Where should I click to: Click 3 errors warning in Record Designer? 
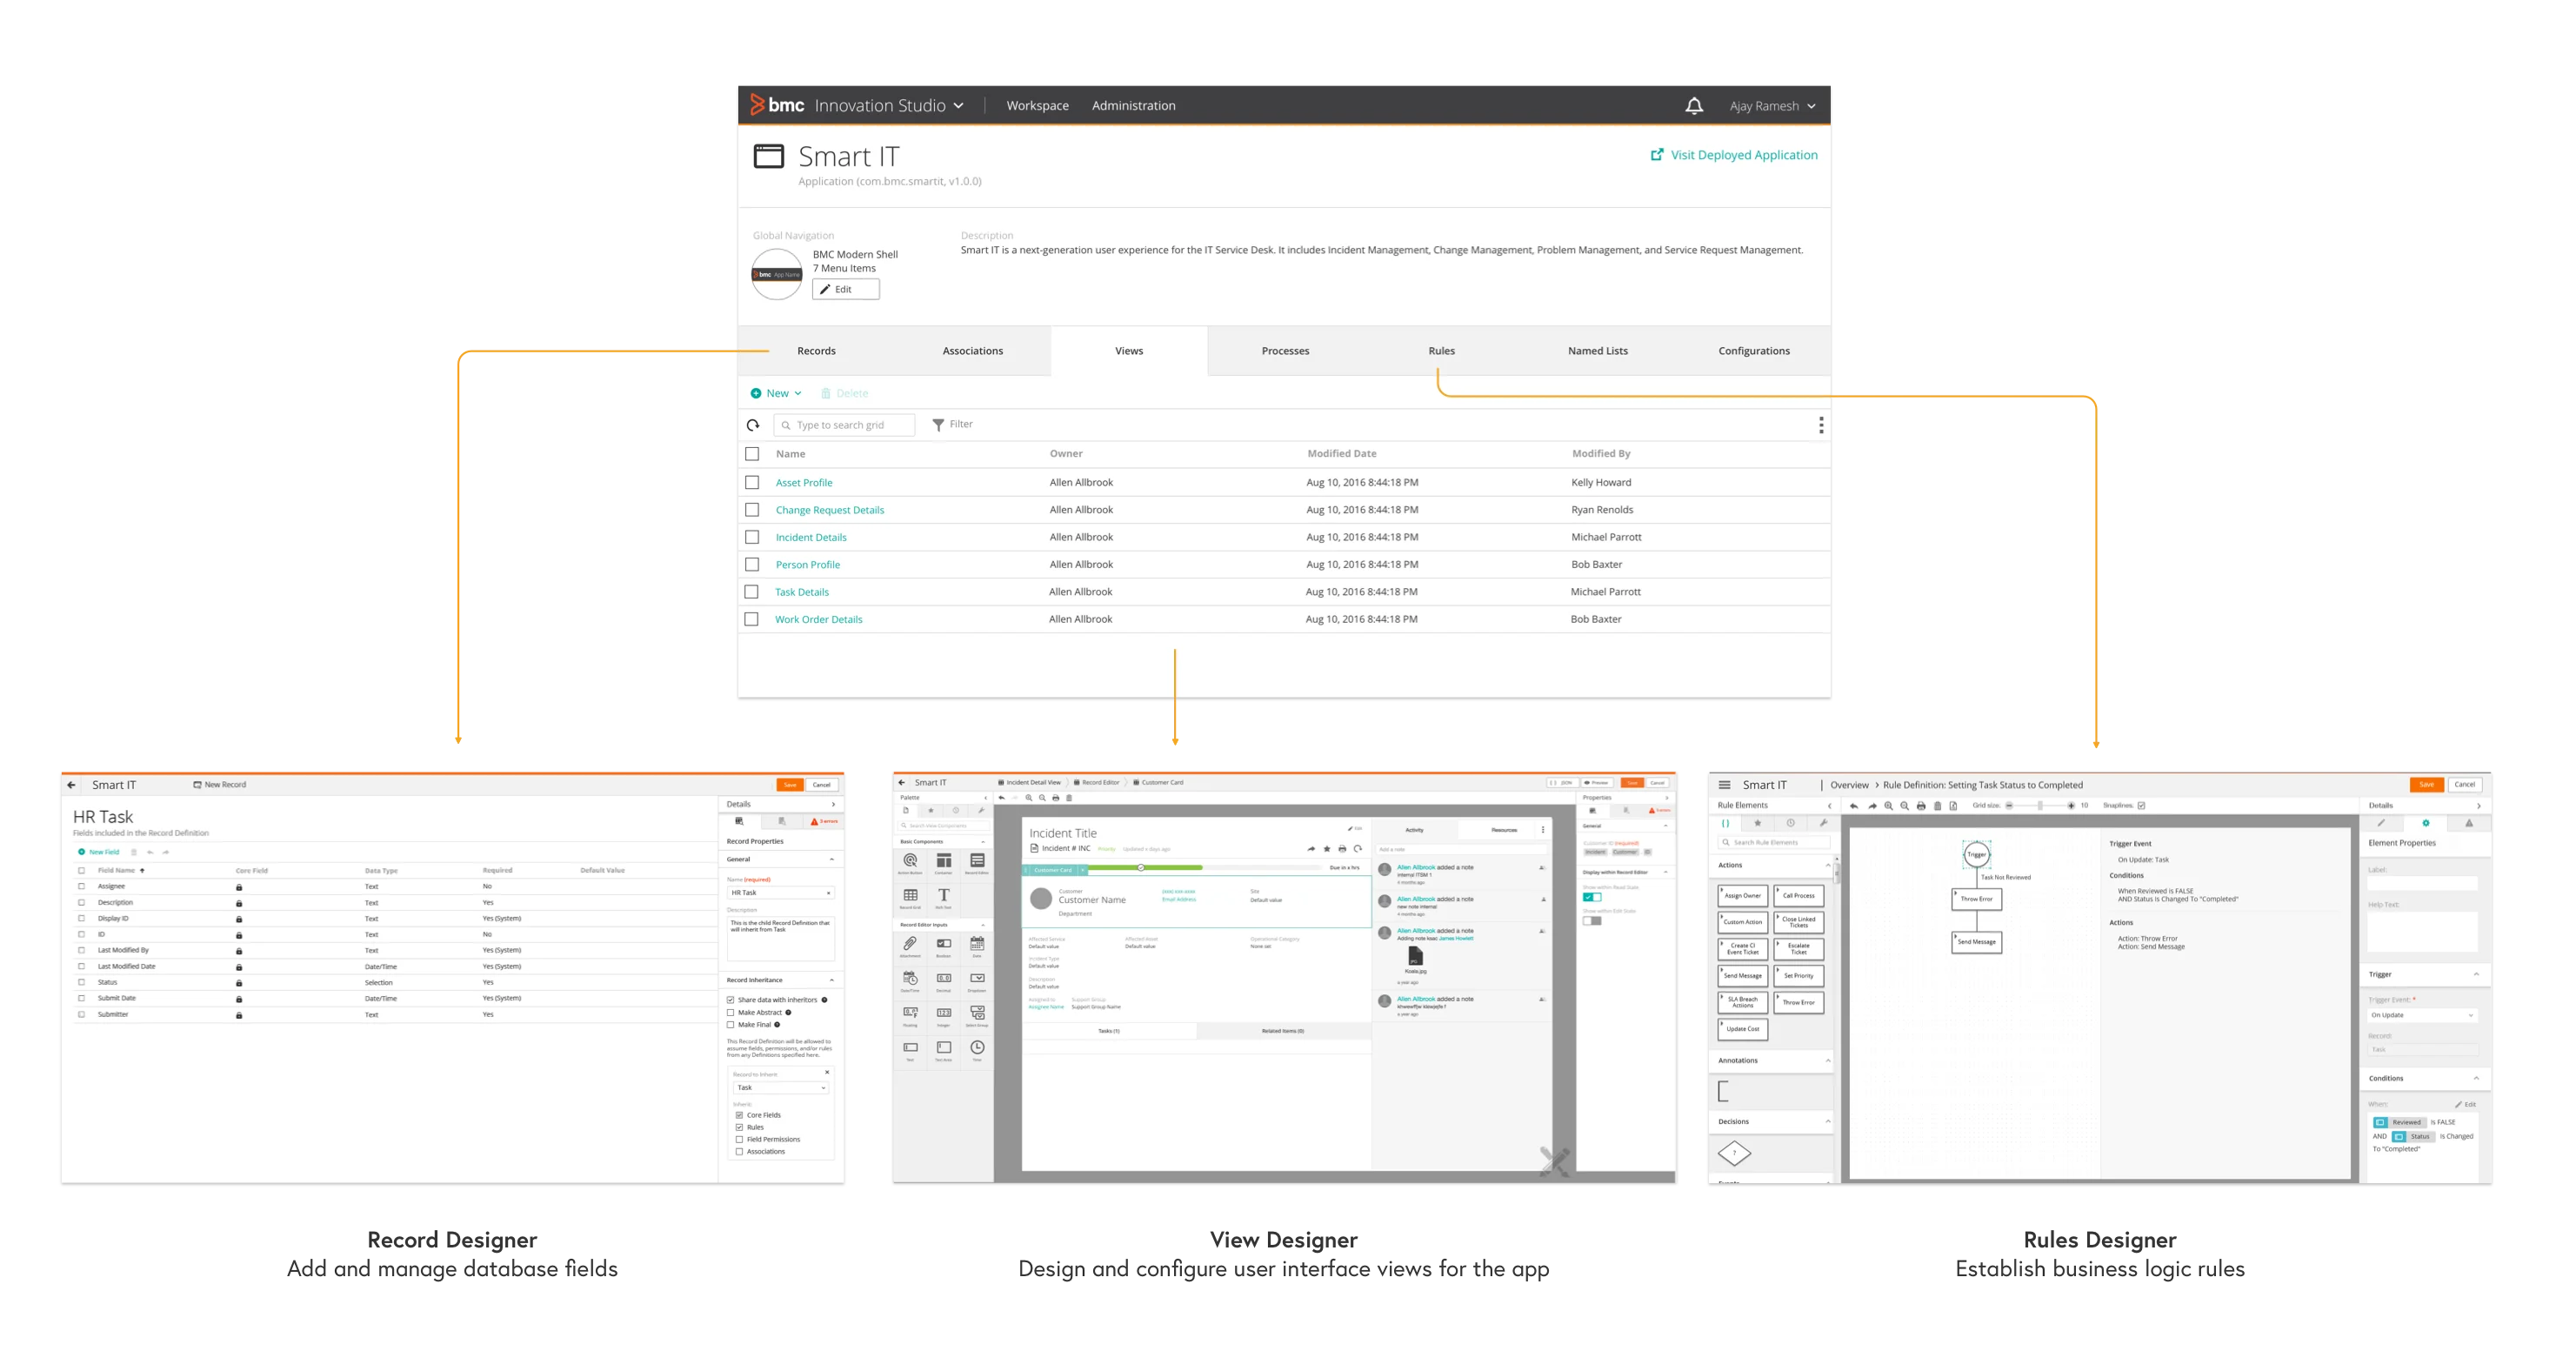coord(825,821)
